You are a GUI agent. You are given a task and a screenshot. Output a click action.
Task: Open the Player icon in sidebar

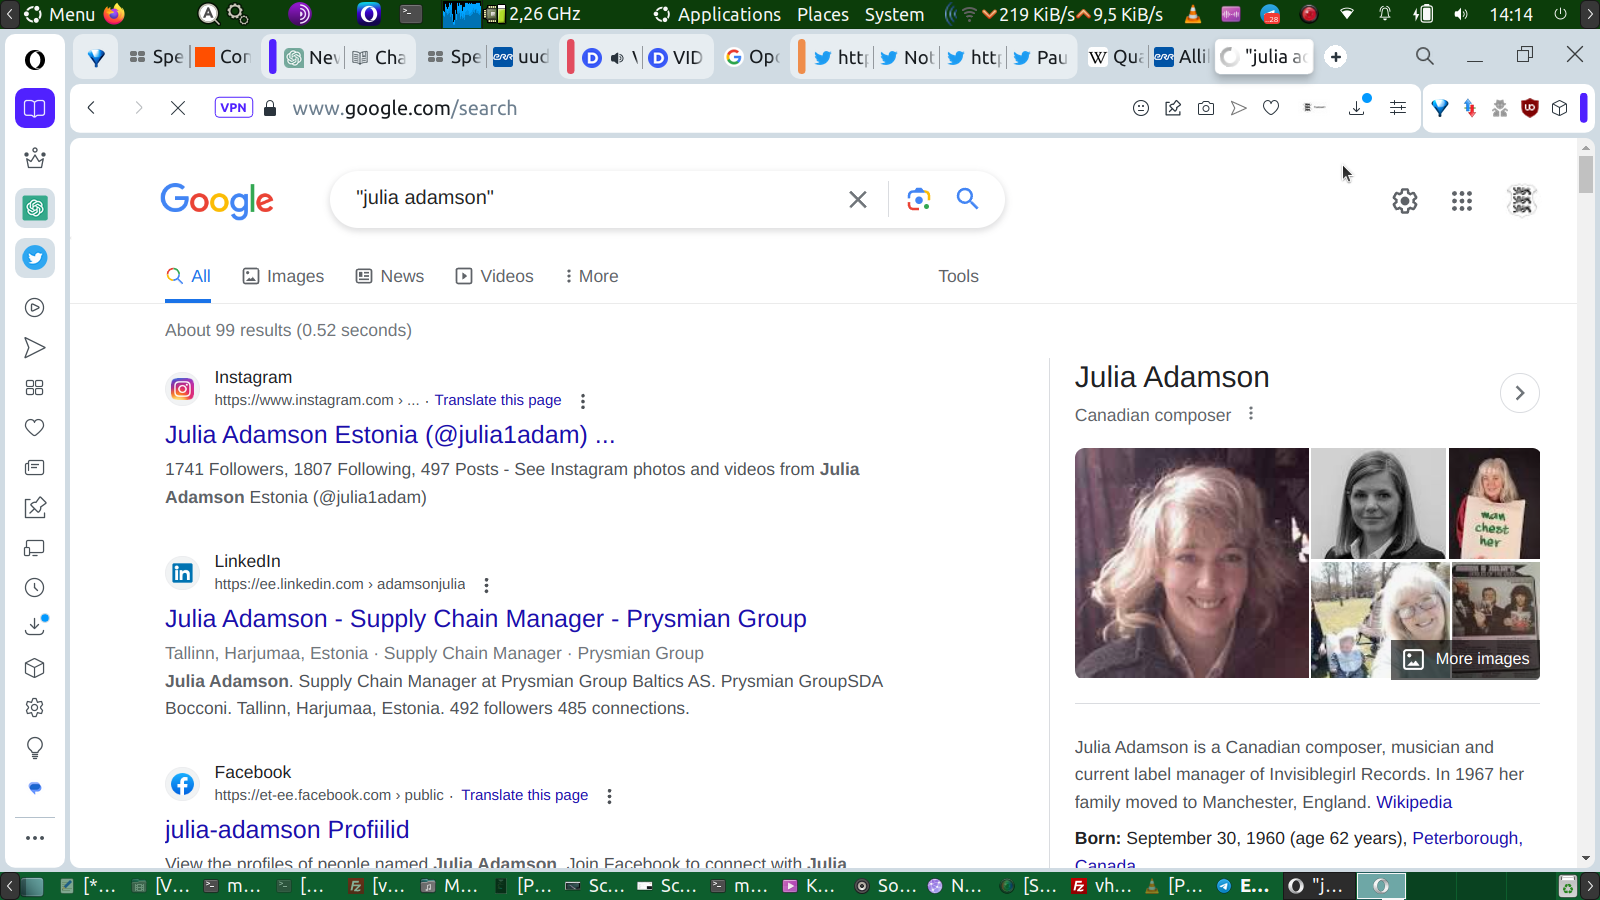[x=35, y=308]
